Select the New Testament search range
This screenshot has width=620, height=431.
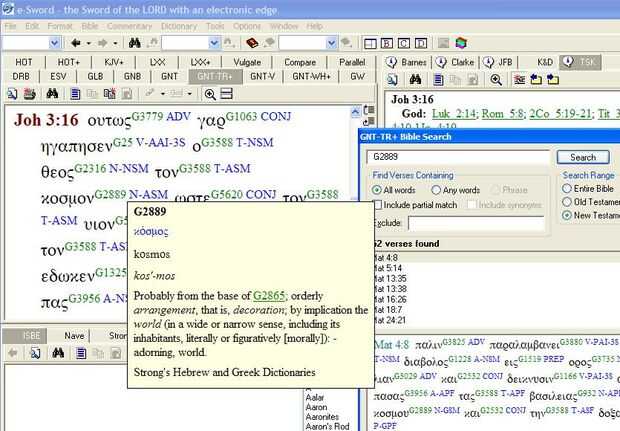tap(567, 216)
